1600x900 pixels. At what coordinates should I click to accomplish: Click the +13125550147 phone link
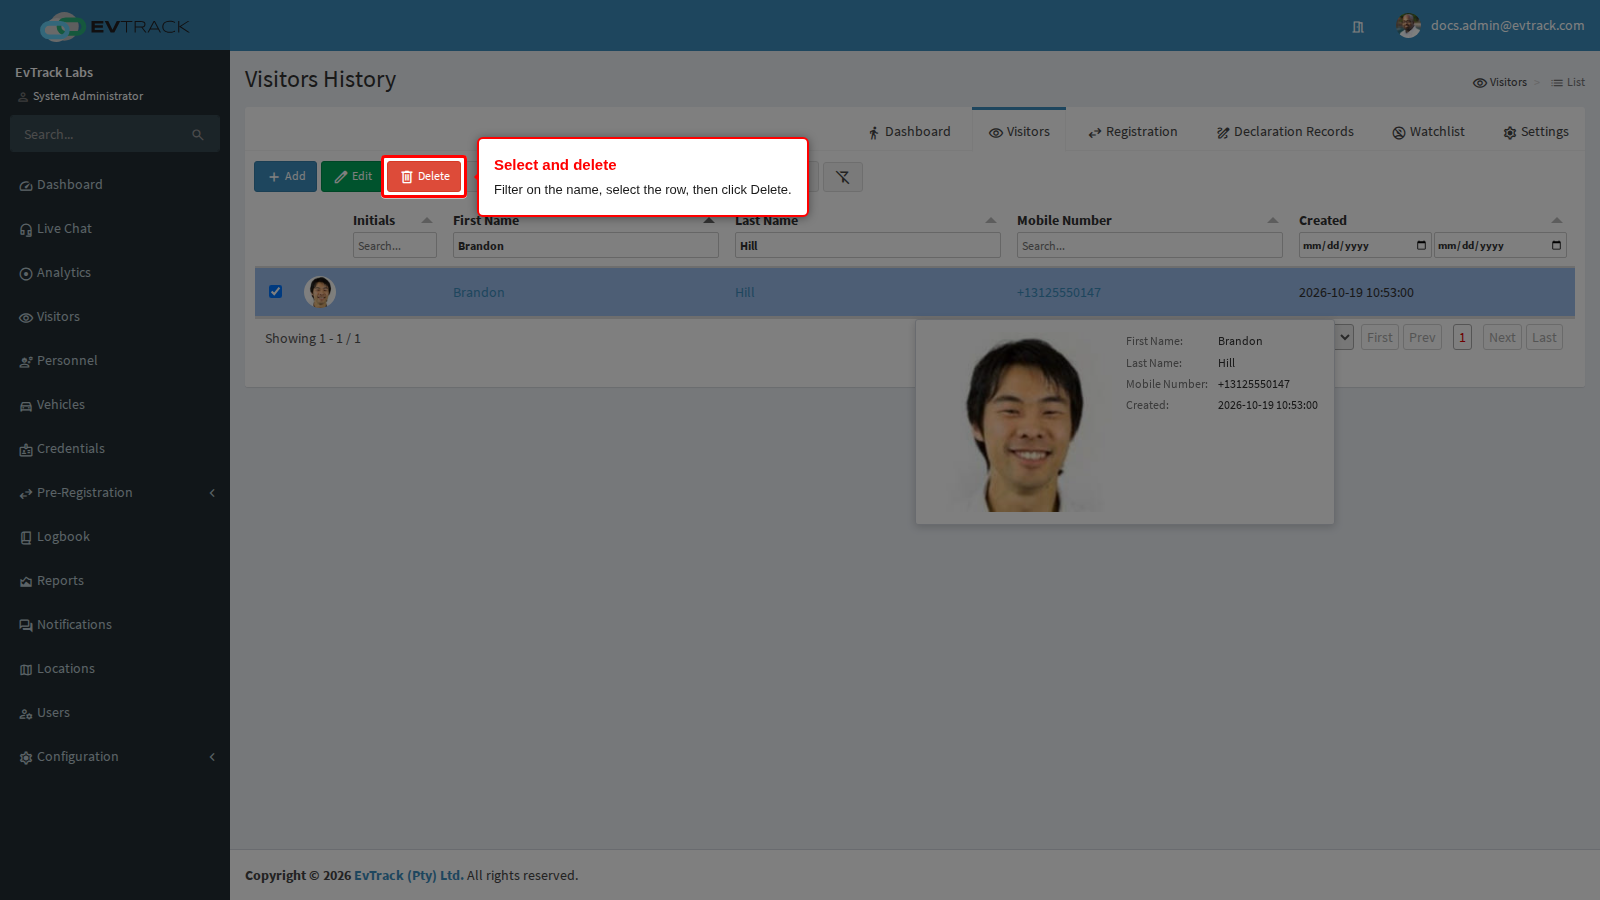pos(1058,293)
